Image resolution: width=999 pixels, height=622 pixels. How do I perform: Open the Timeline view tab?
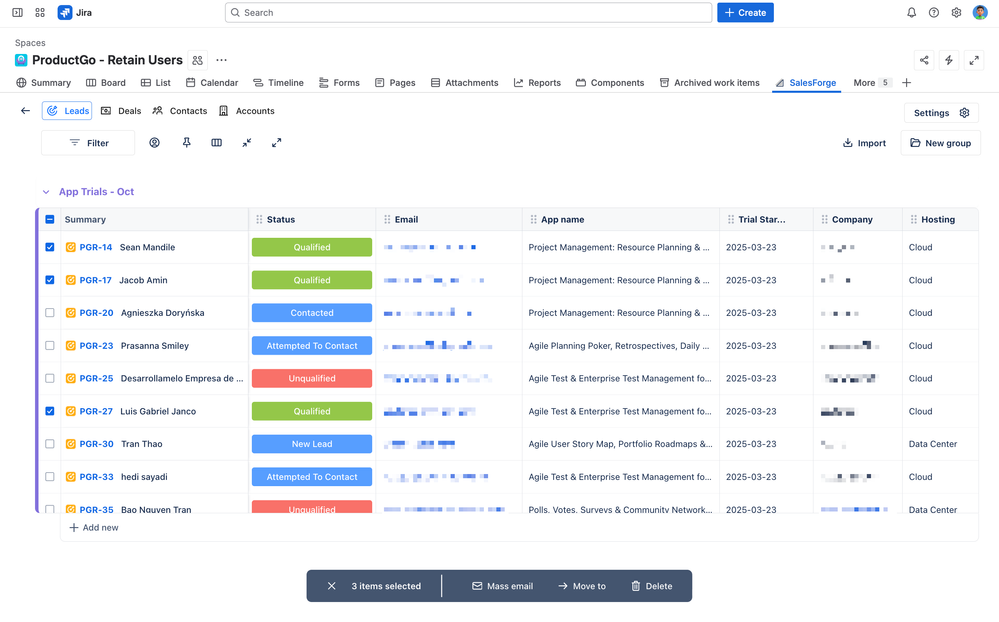click(278, 83)
